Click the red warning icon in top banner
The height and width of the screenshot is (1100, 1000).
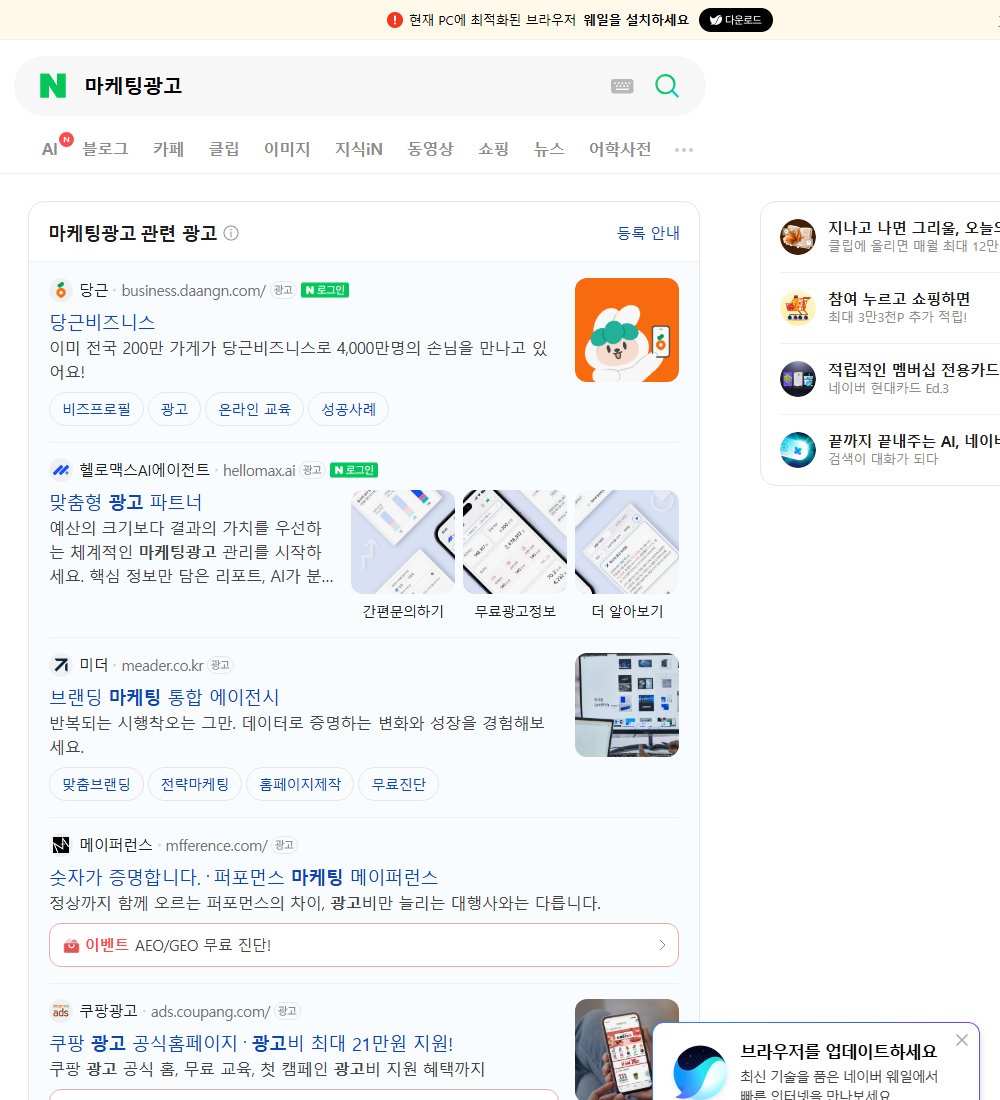coord(394,20)
